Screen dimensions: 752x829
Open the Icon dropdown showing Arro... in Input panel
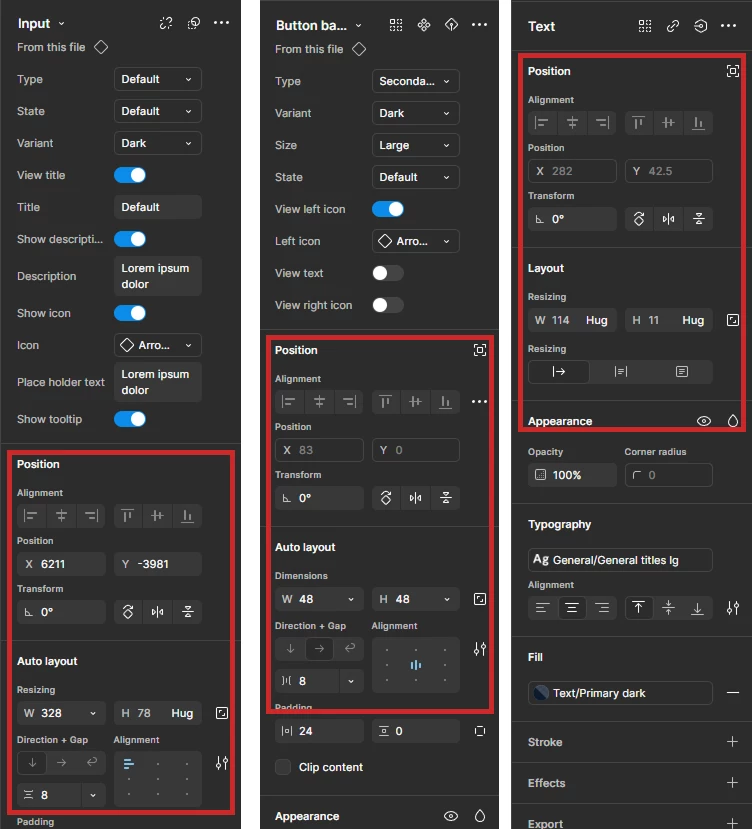point(158,345)
